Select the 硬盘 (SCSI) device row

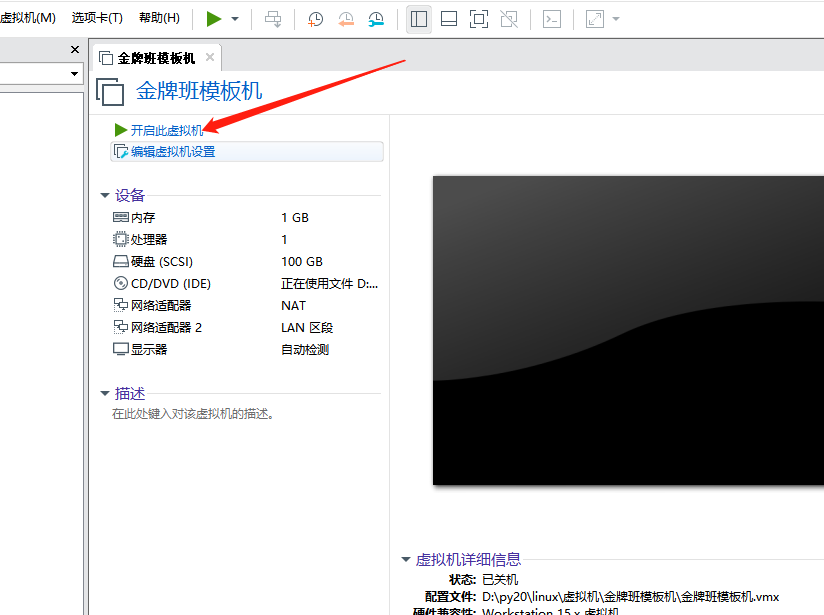[245, 262]
